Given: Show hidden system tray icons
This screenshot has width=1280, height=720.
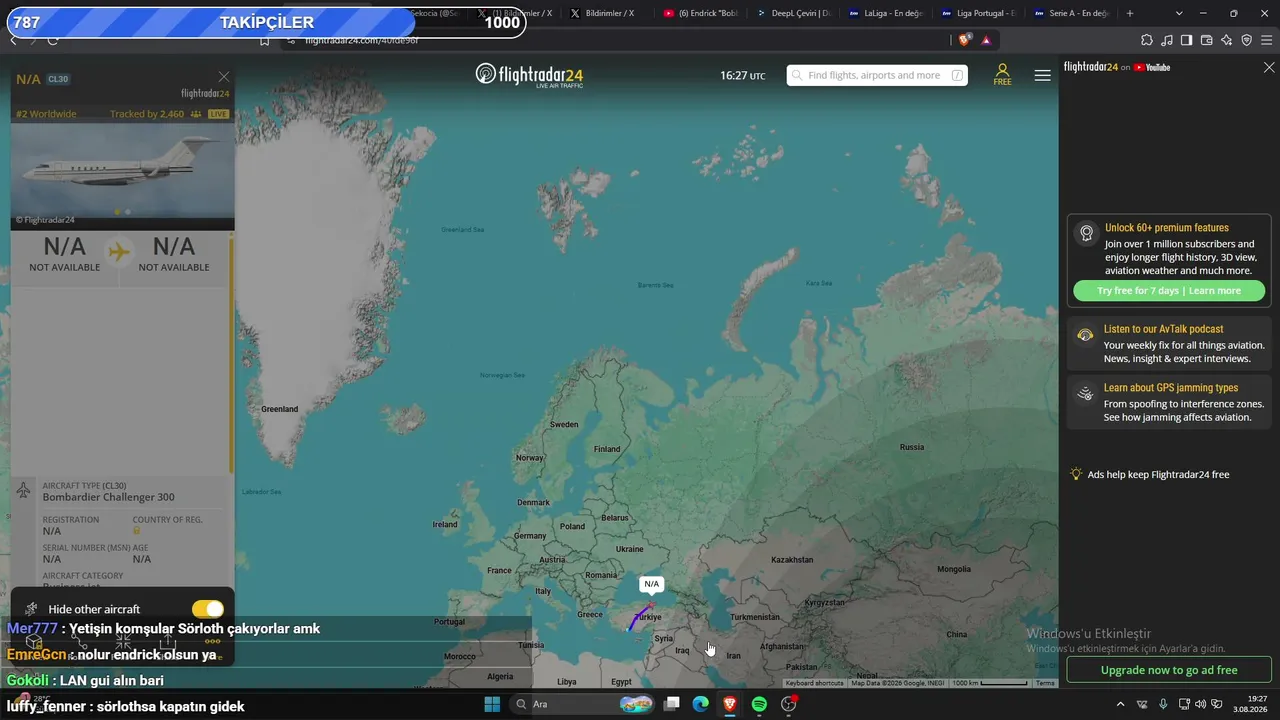Looking at the screenshot, I should click(x=1120, y=704).
